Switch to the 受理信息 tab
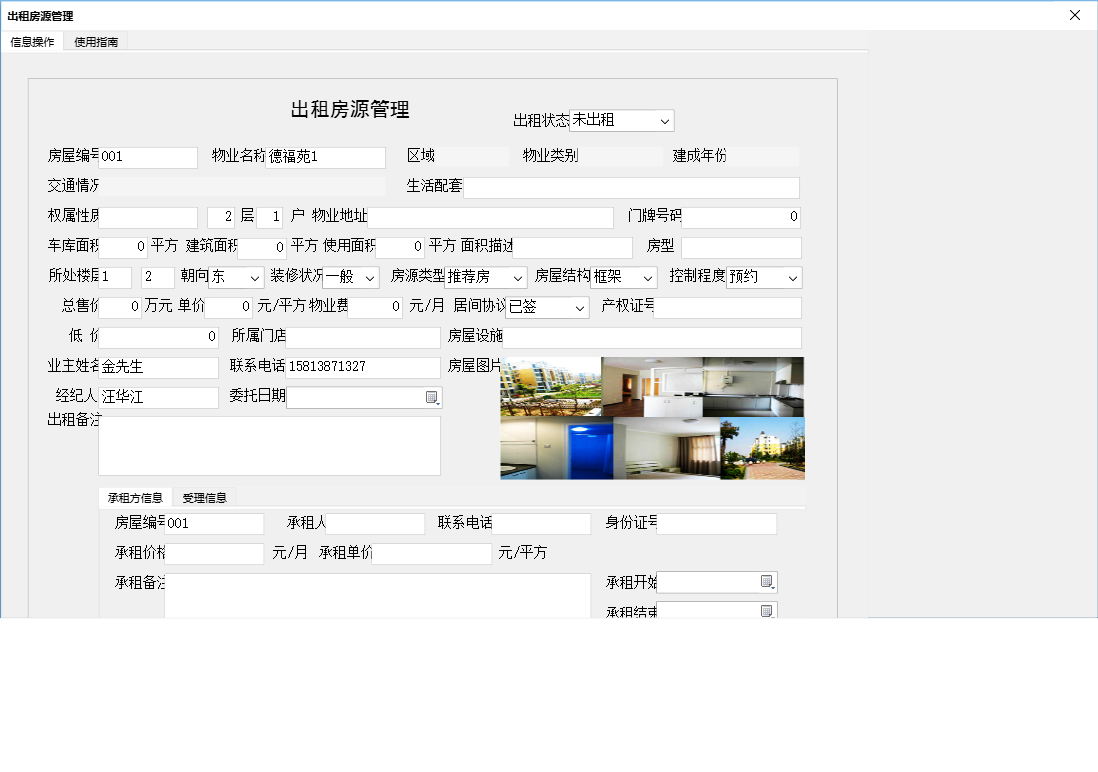 tap(204, 497)
